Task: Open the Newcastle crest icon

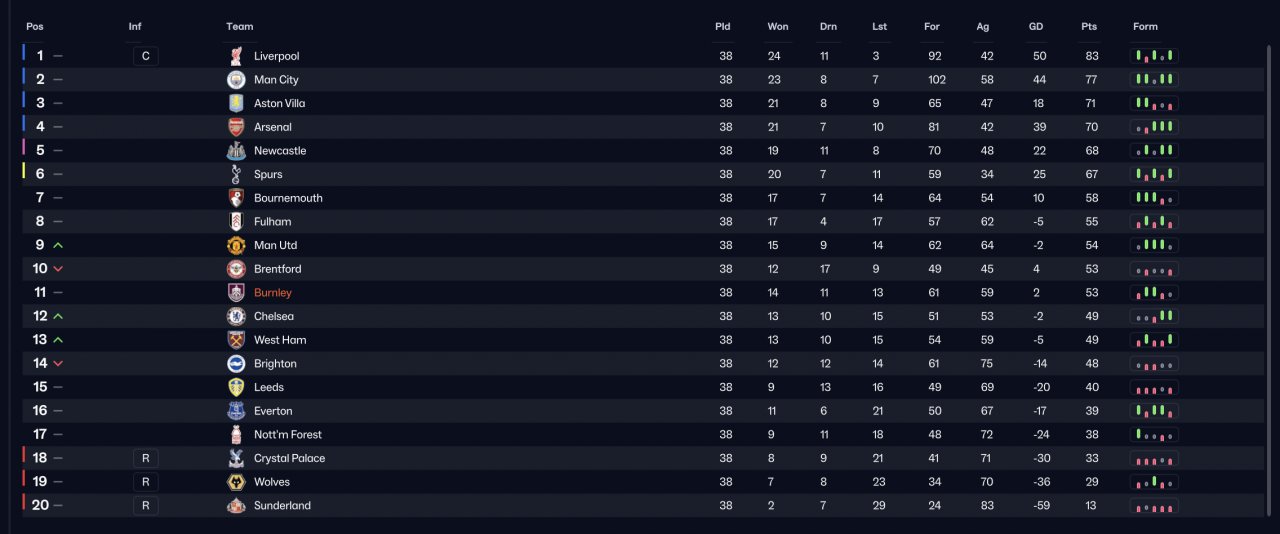Action: point(236,151)
